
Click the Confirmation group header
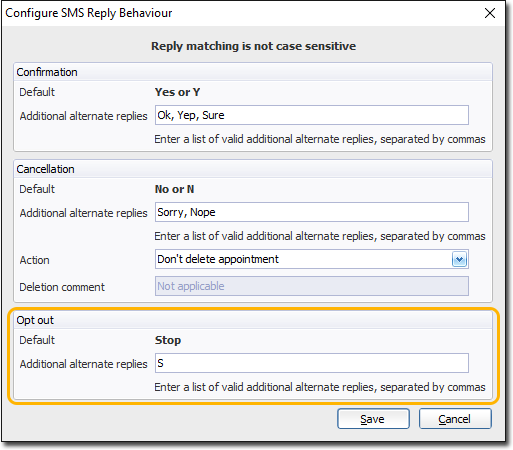(47, 72)
